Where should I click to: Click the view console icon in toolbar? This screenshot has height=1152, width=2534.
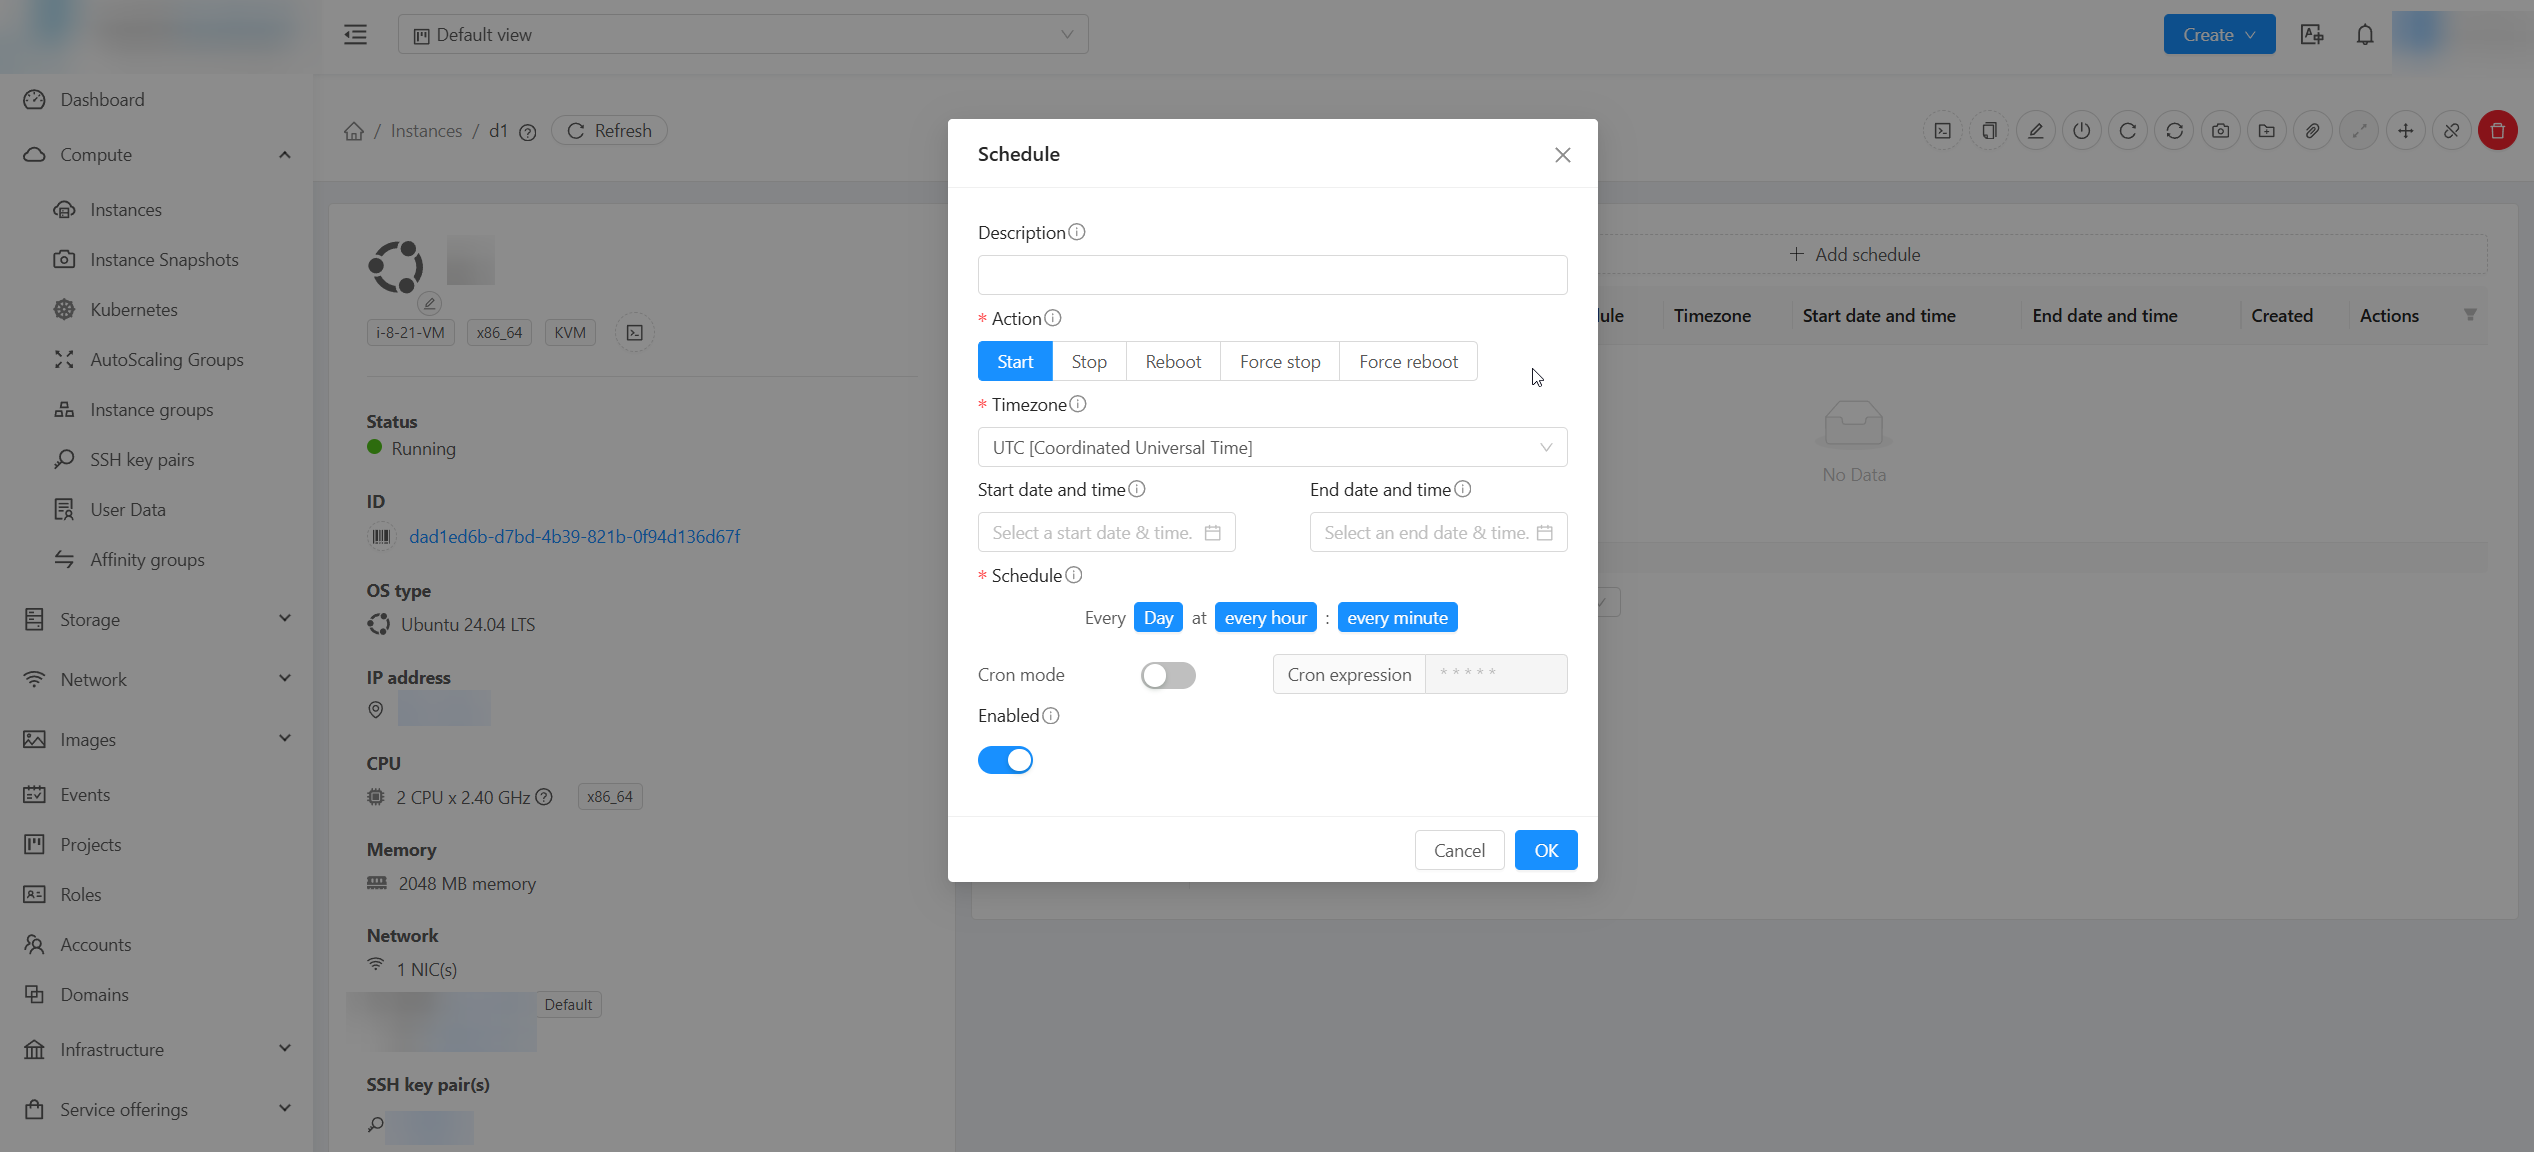click(x=1942, y=131)
